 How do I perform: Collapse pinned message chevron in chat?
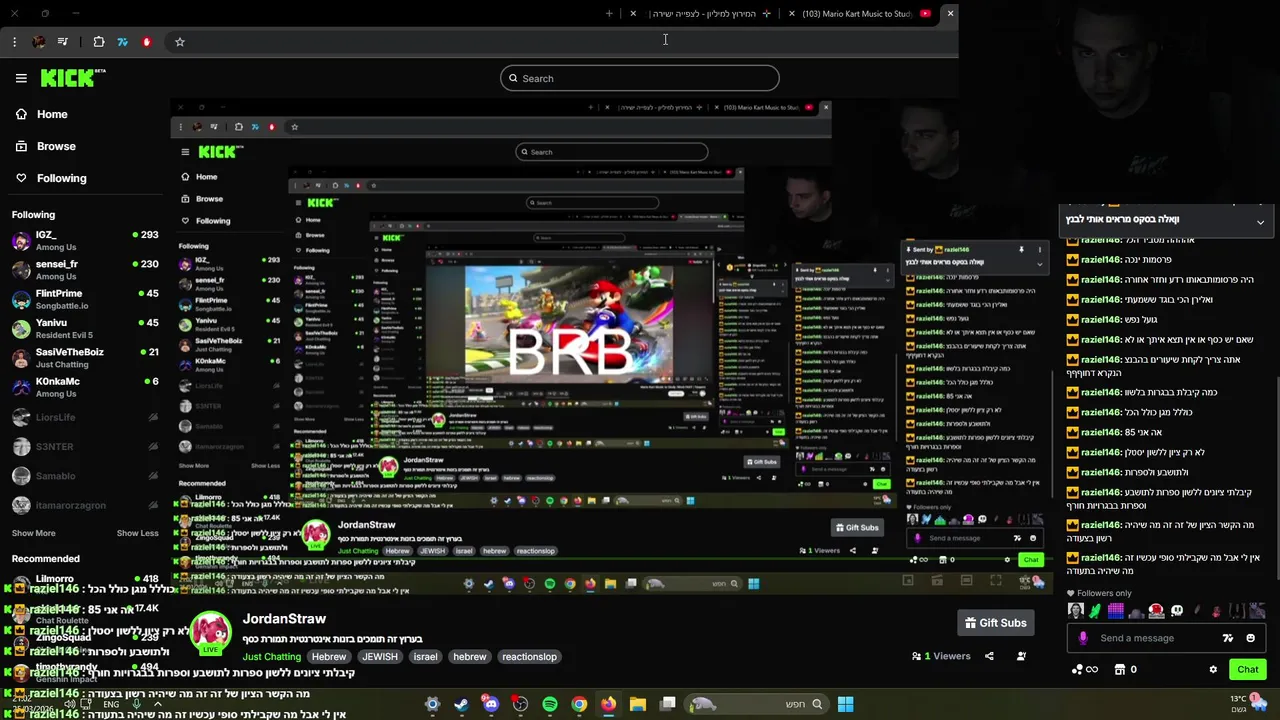point(1260,222)
